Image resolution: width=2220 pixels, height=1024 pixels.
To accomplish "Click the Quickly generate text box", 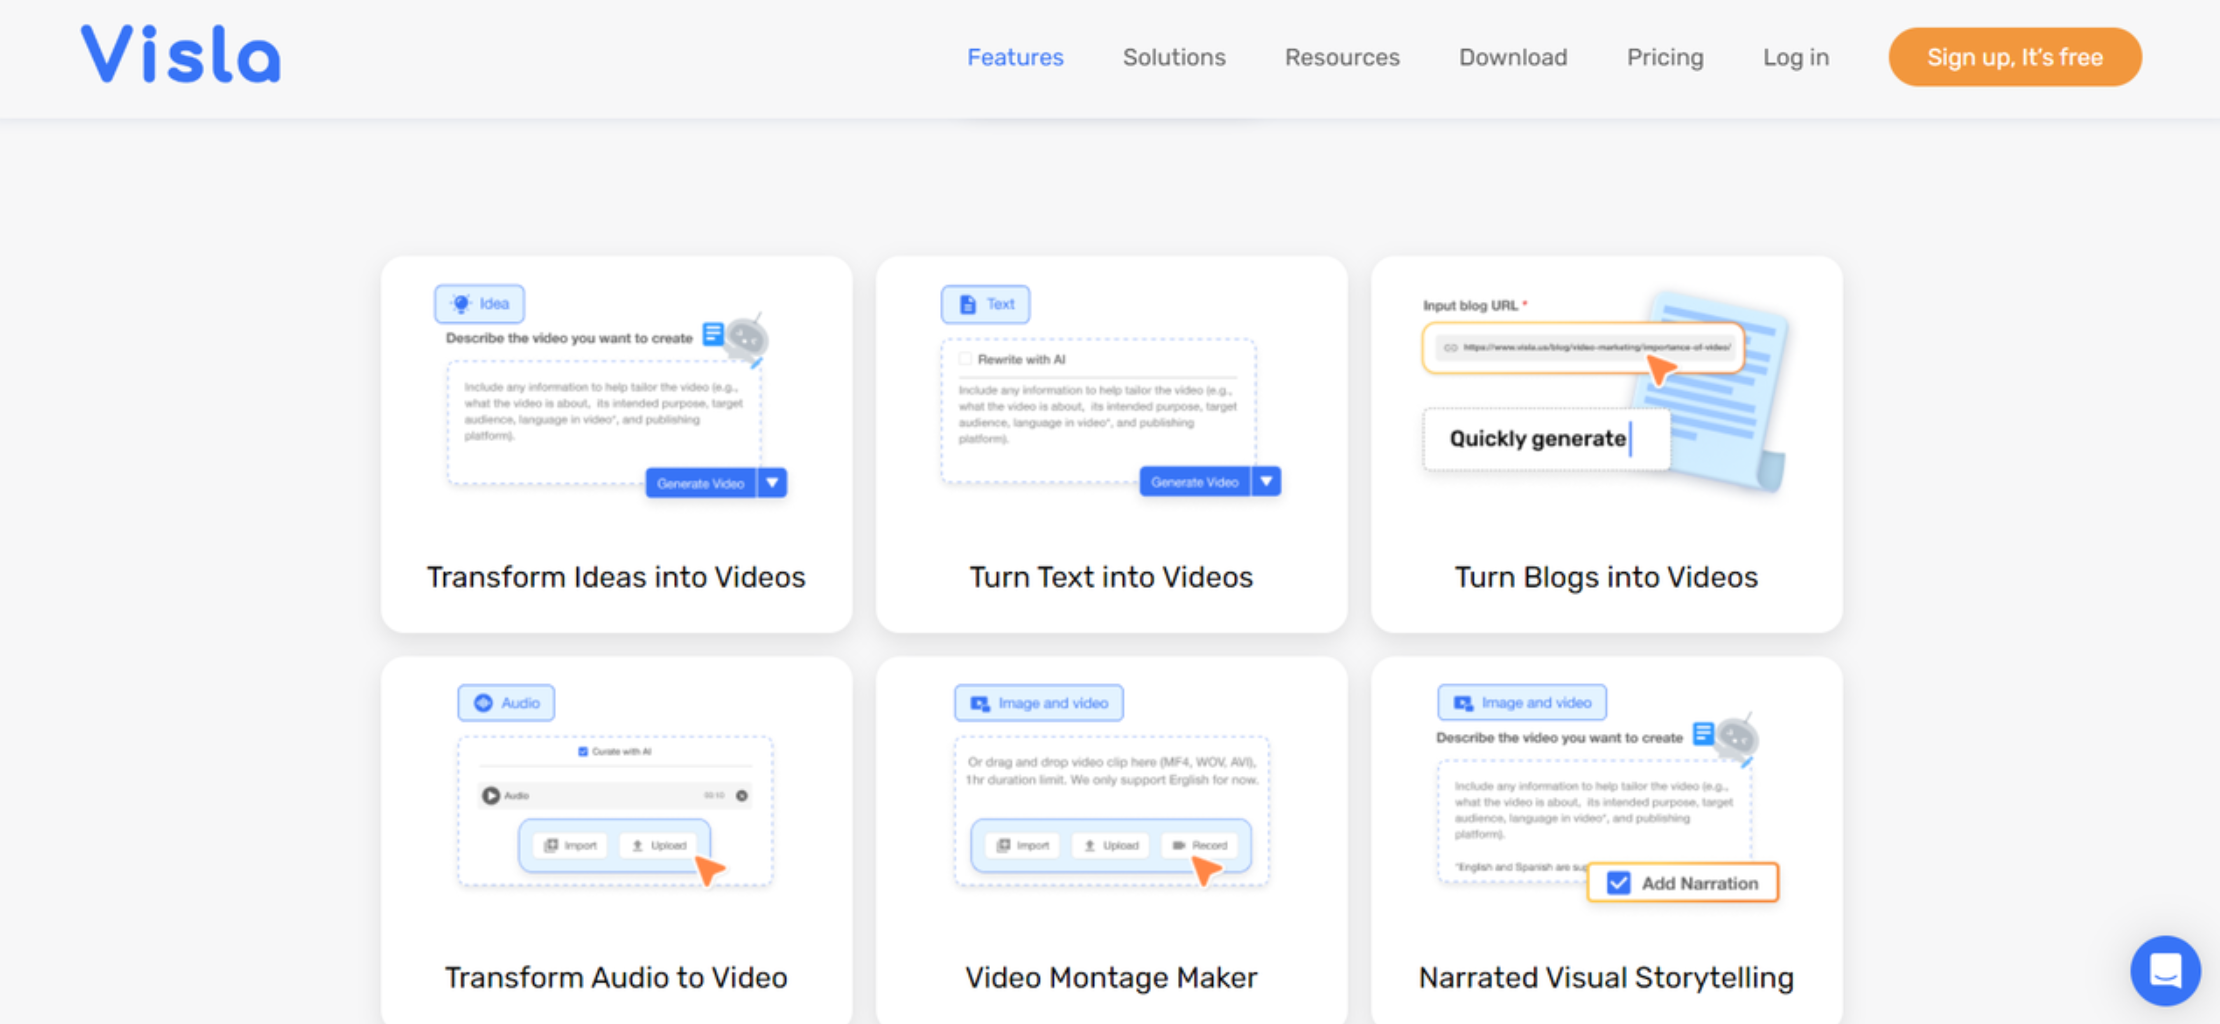I will point(1546,439).
